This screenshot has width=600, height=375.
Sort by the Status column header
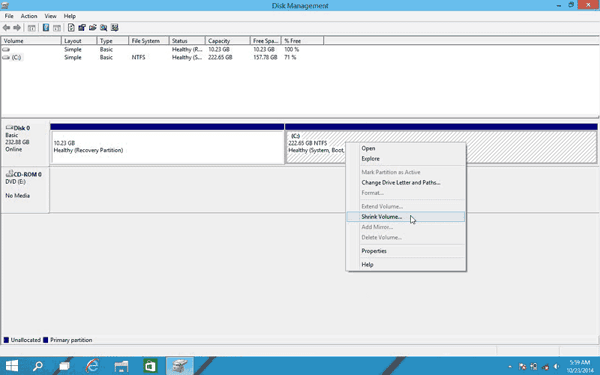(x=187, y=41)
